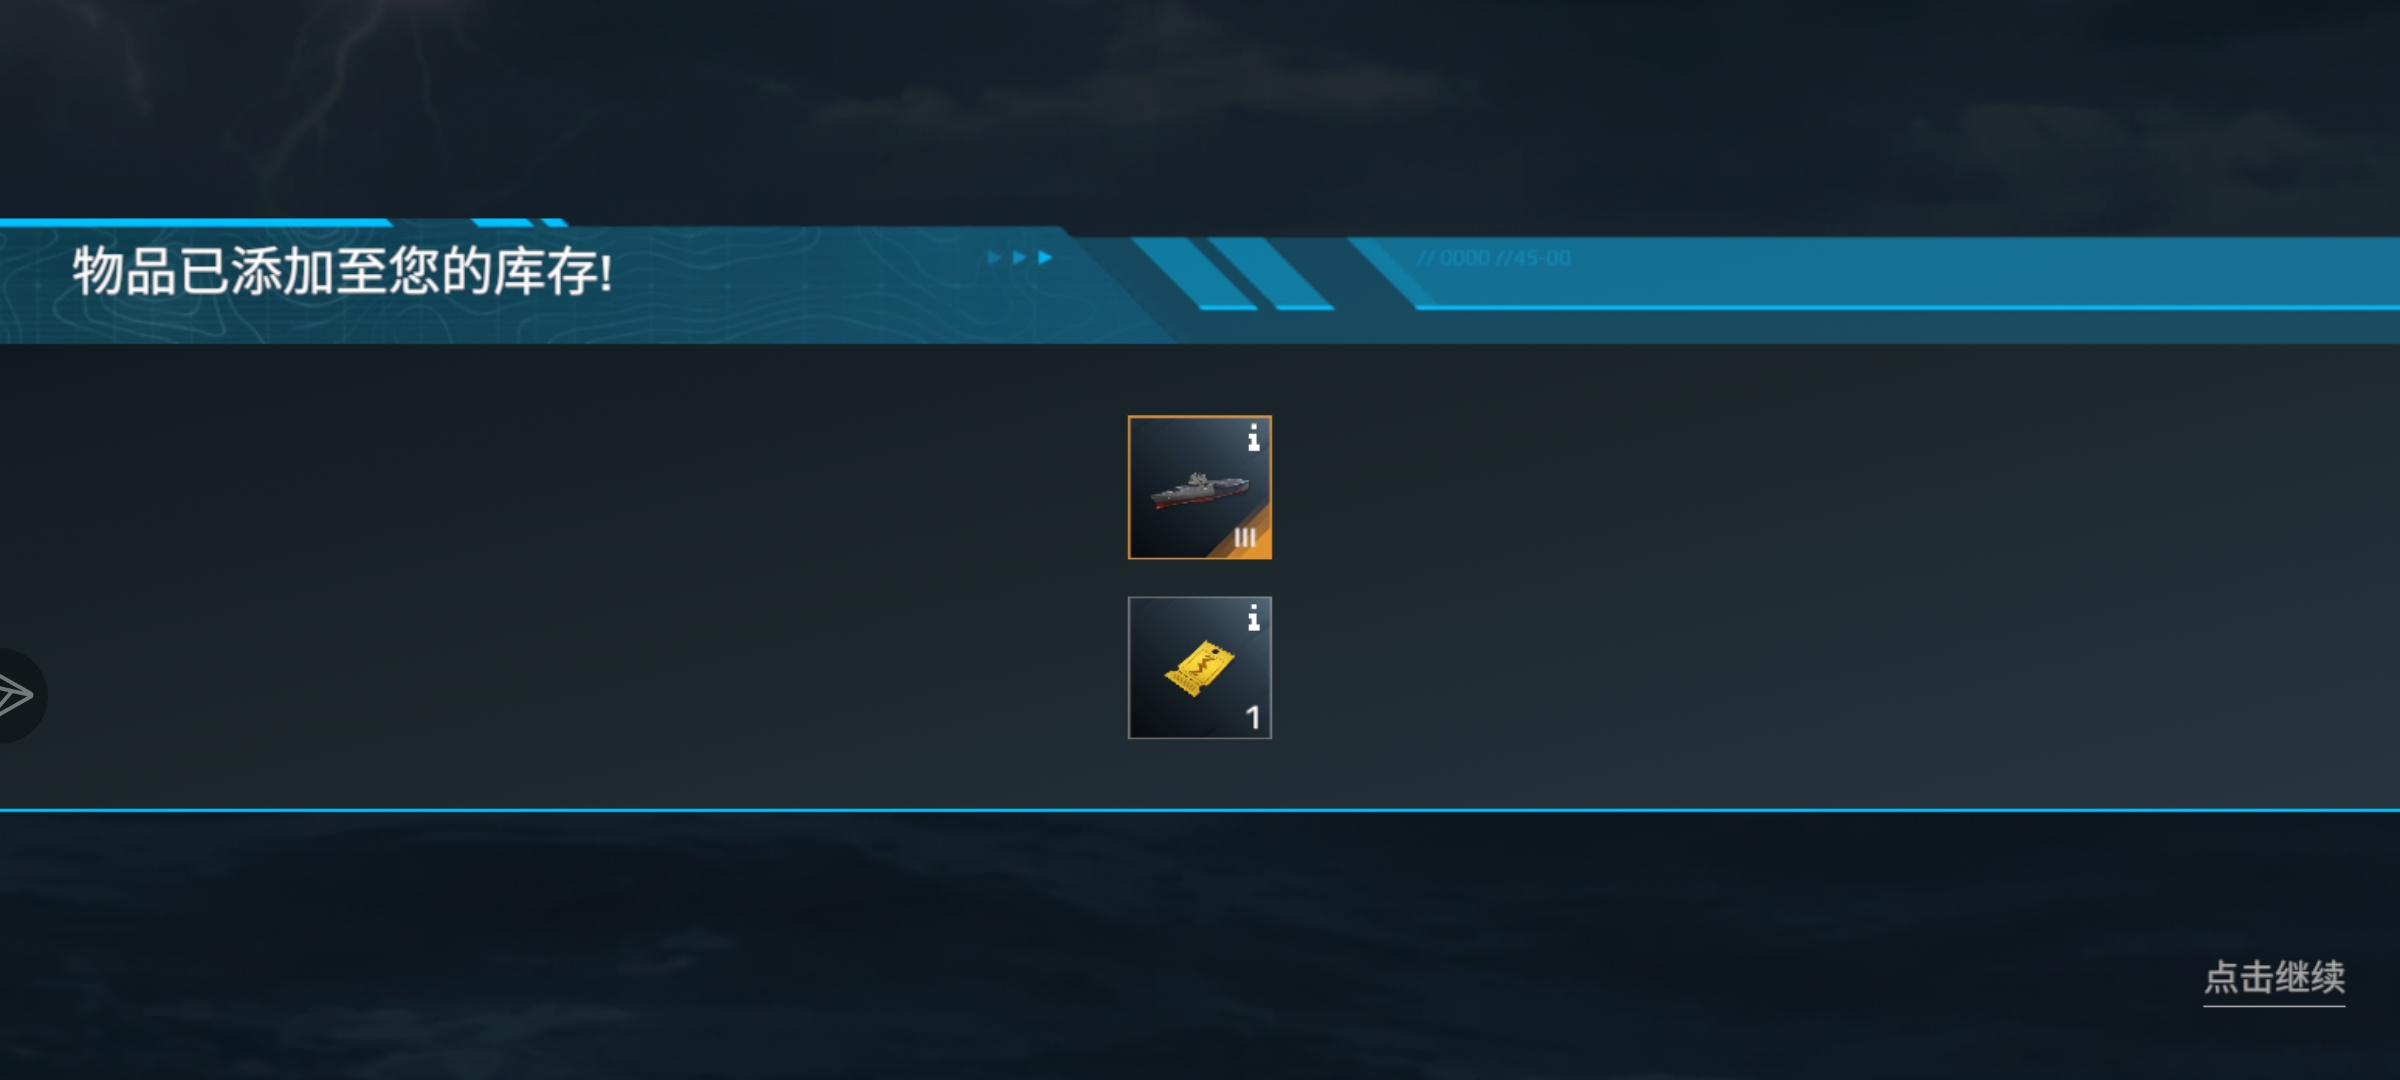Screen dimensions: 2400x1080
Task: Click the tier III badge on the ship tile
Action: point(1245,538)
